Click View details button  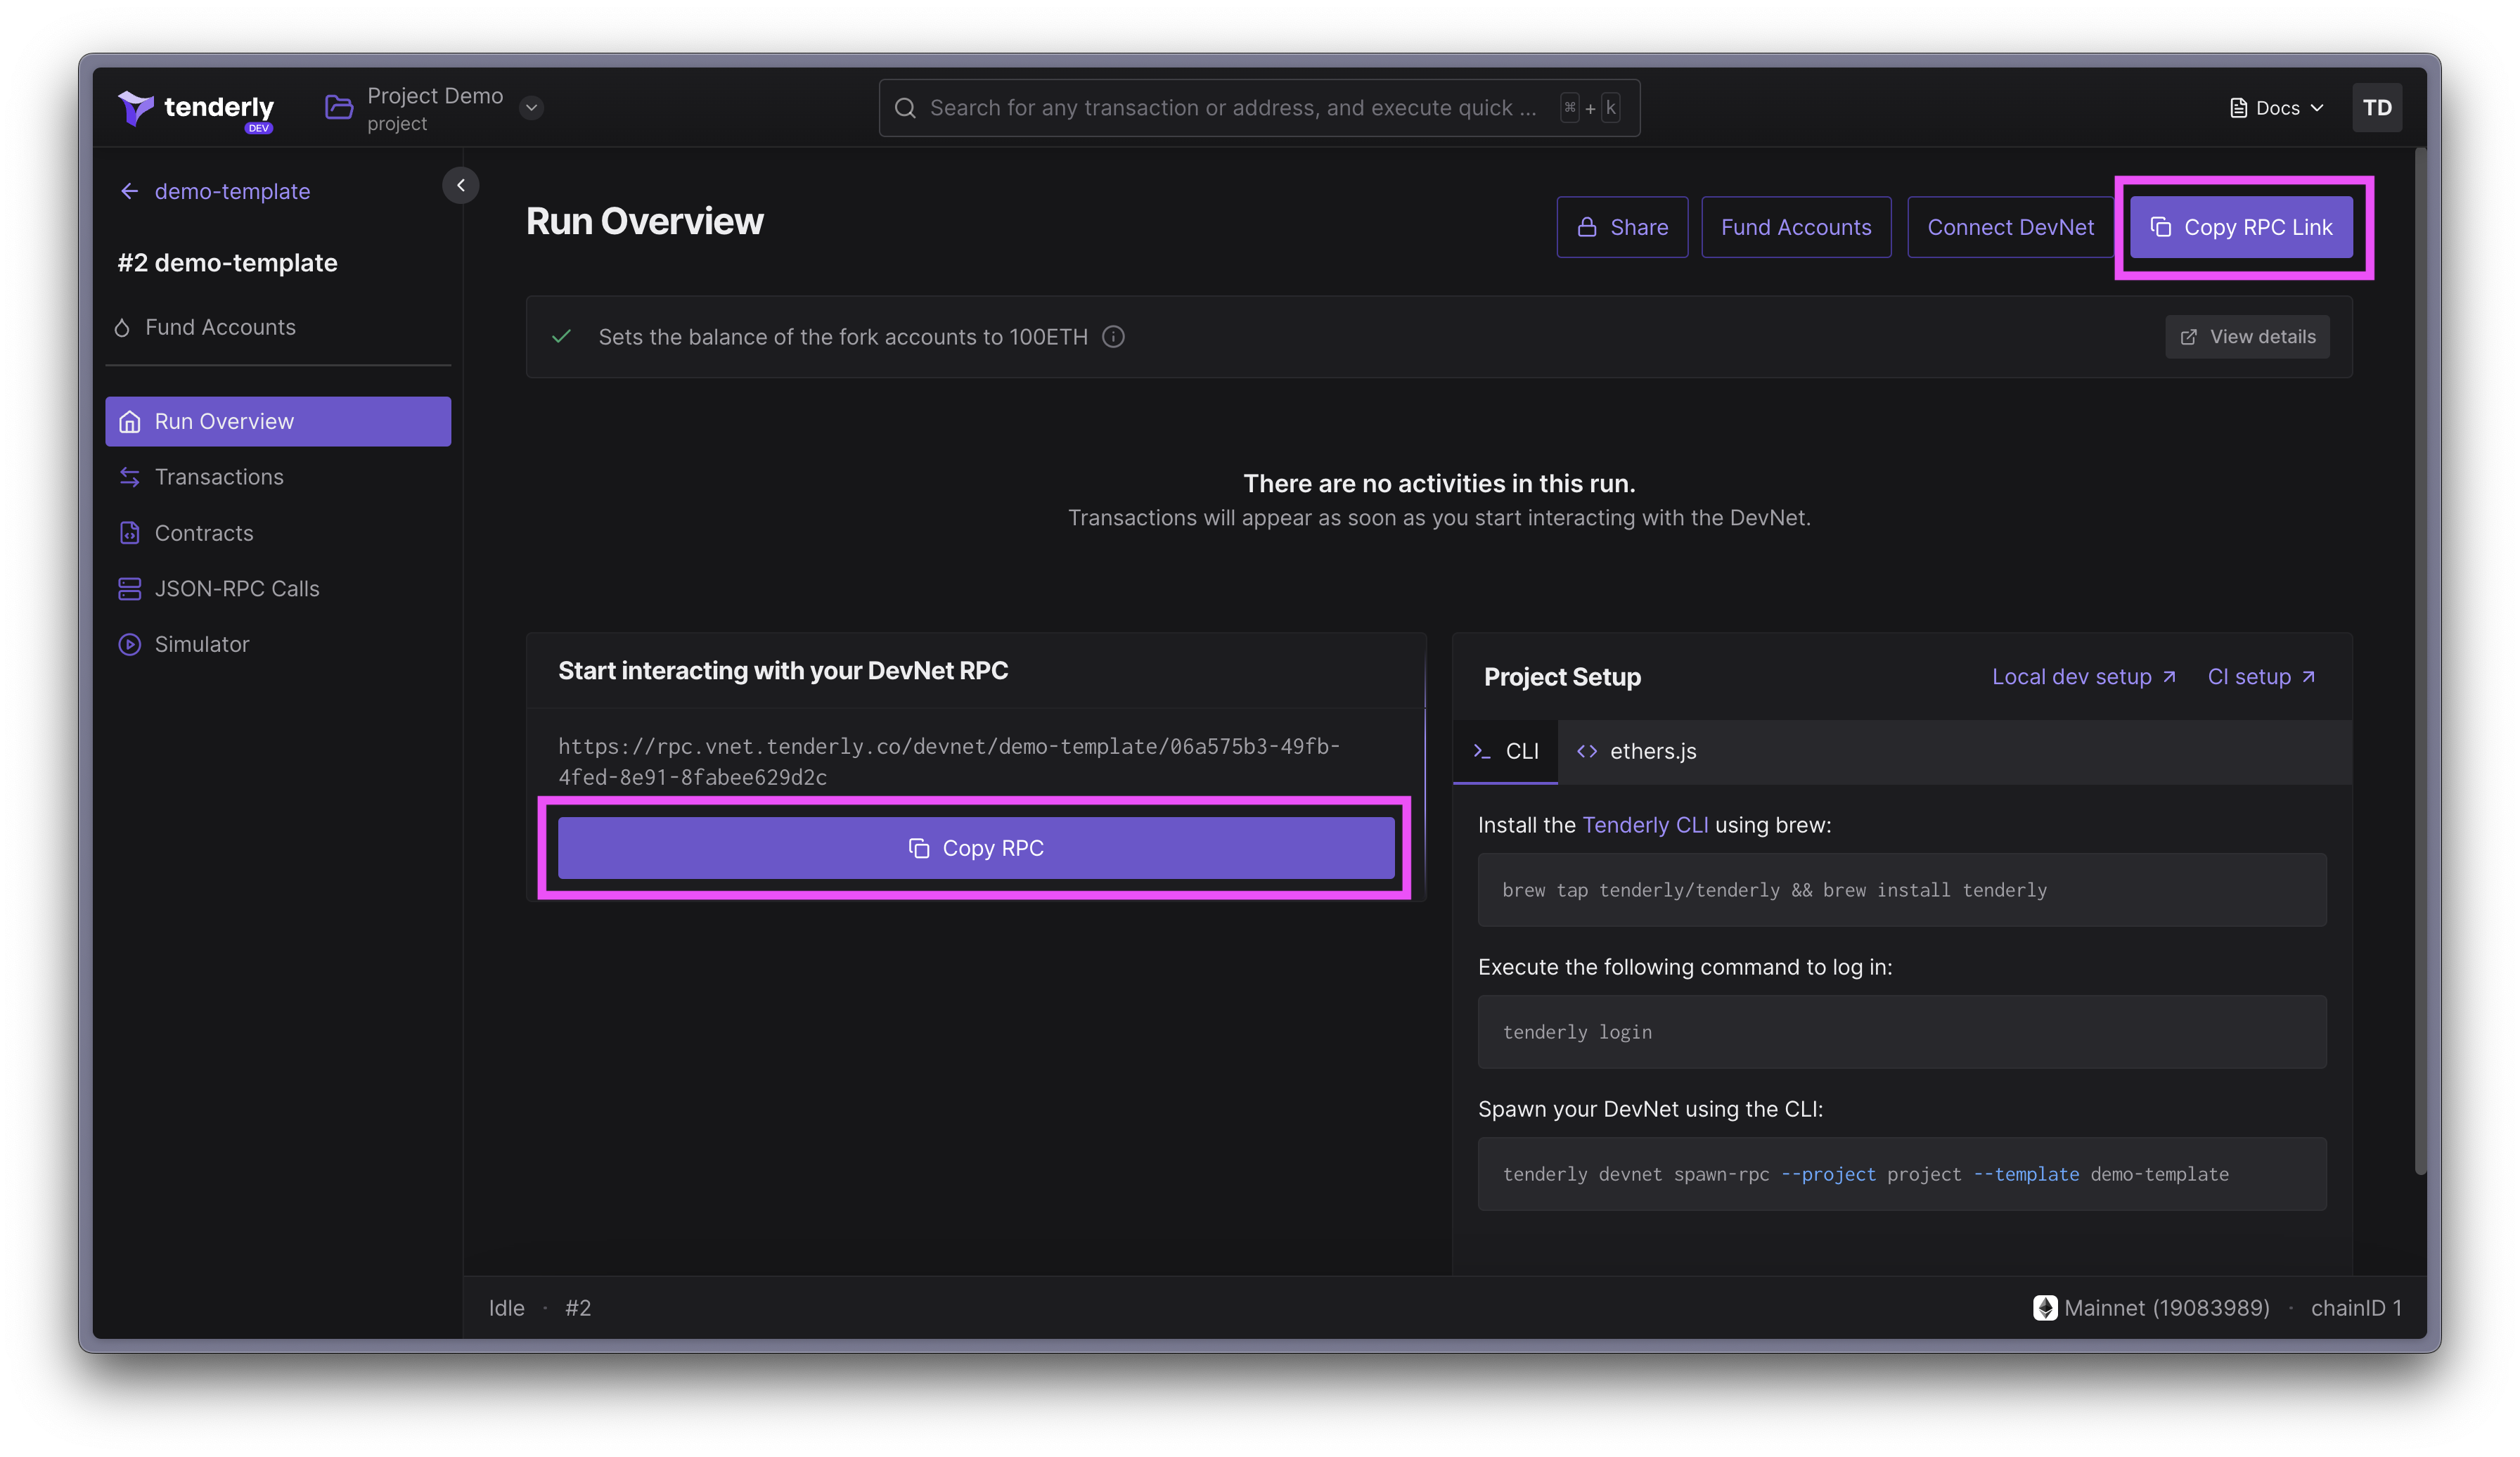[2246, 337]
